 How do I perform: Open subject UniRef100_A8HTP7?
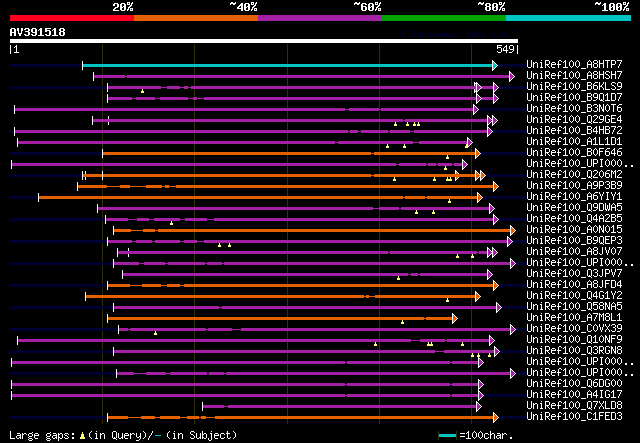click(574, 65)
